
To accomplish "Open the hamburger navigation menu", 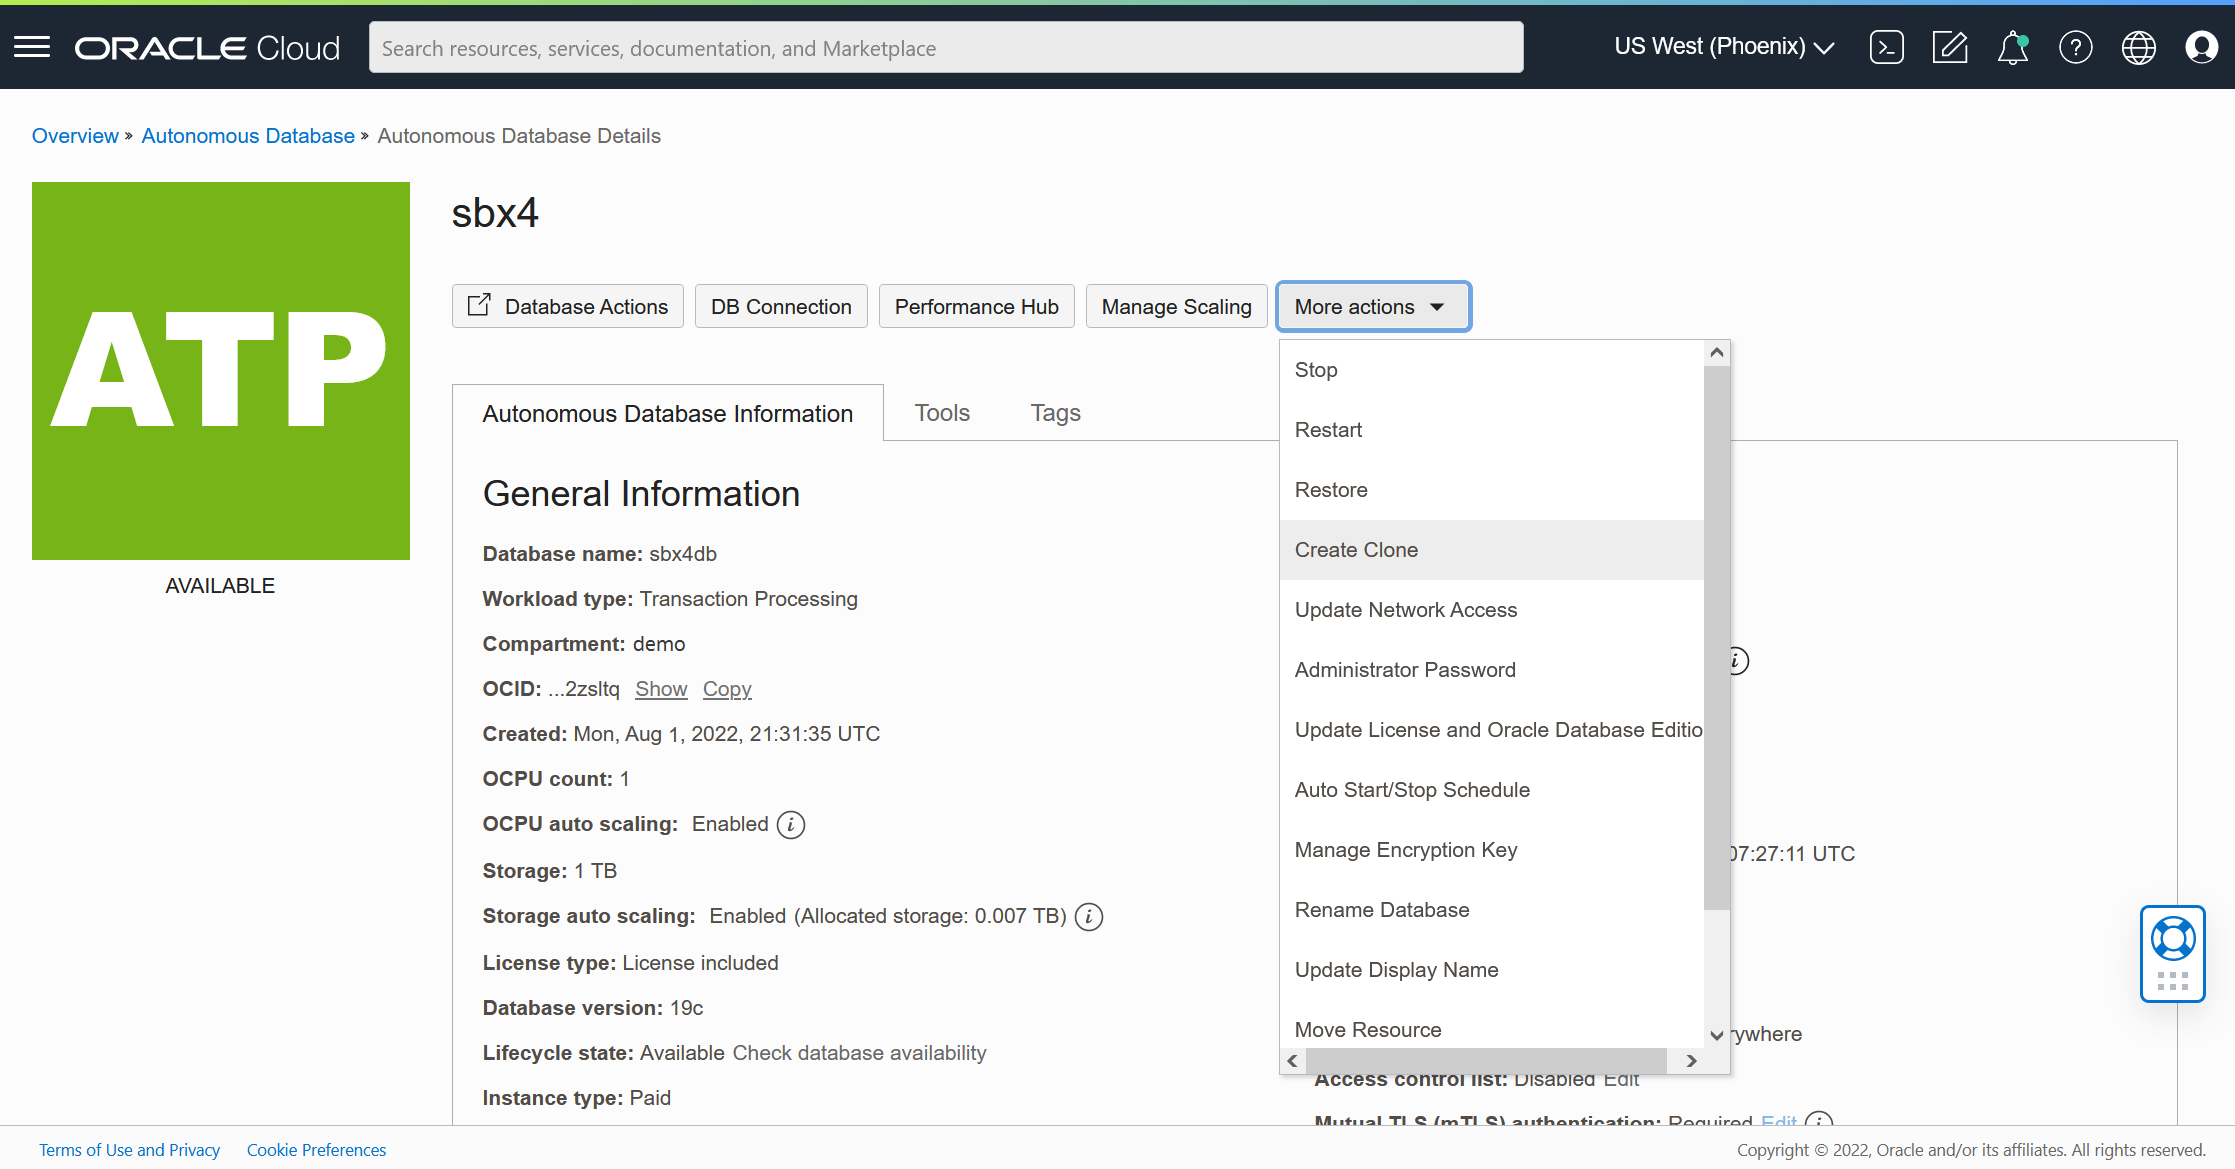I will pos(32,47).
